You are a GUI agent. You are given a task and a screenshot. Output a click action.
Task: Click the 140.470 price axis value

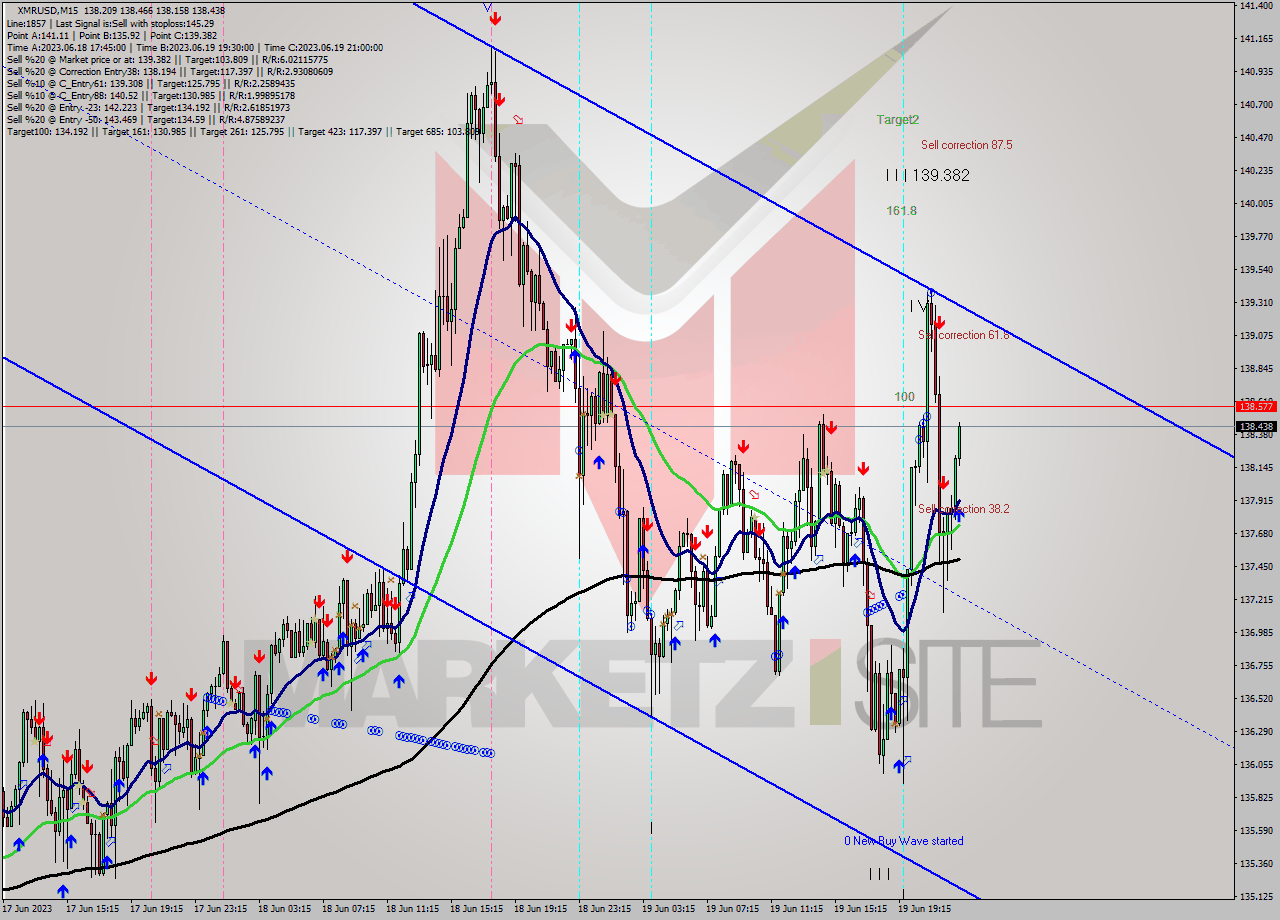coord(1255,138)
